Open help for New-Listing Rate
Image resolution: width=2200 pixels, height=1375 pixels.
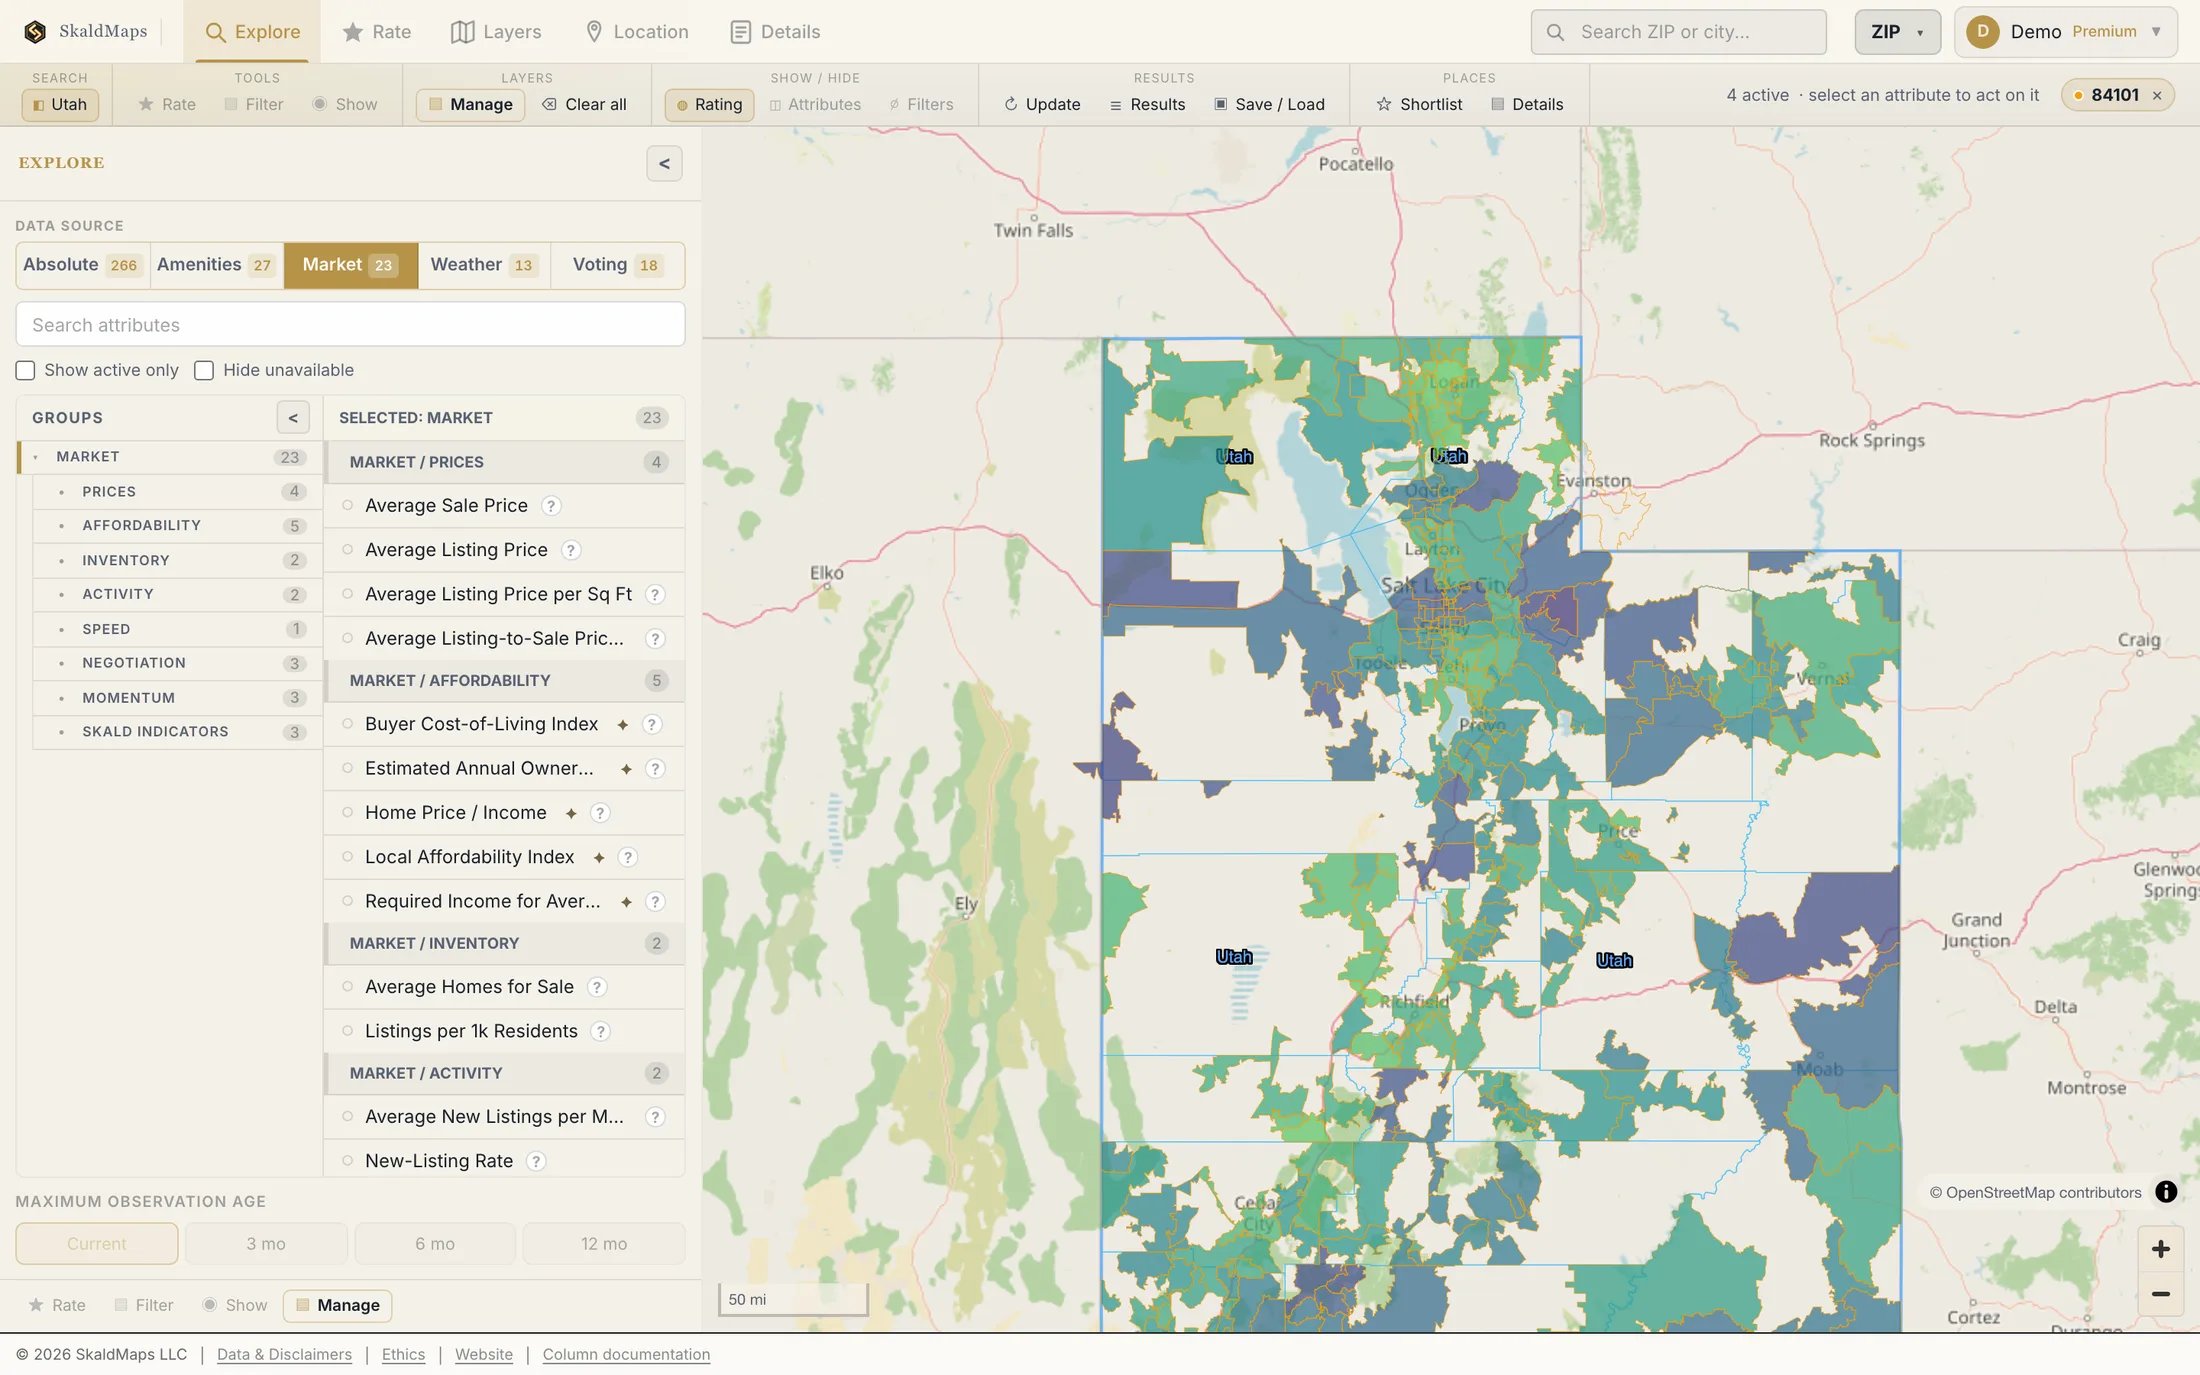point(536,1161)
